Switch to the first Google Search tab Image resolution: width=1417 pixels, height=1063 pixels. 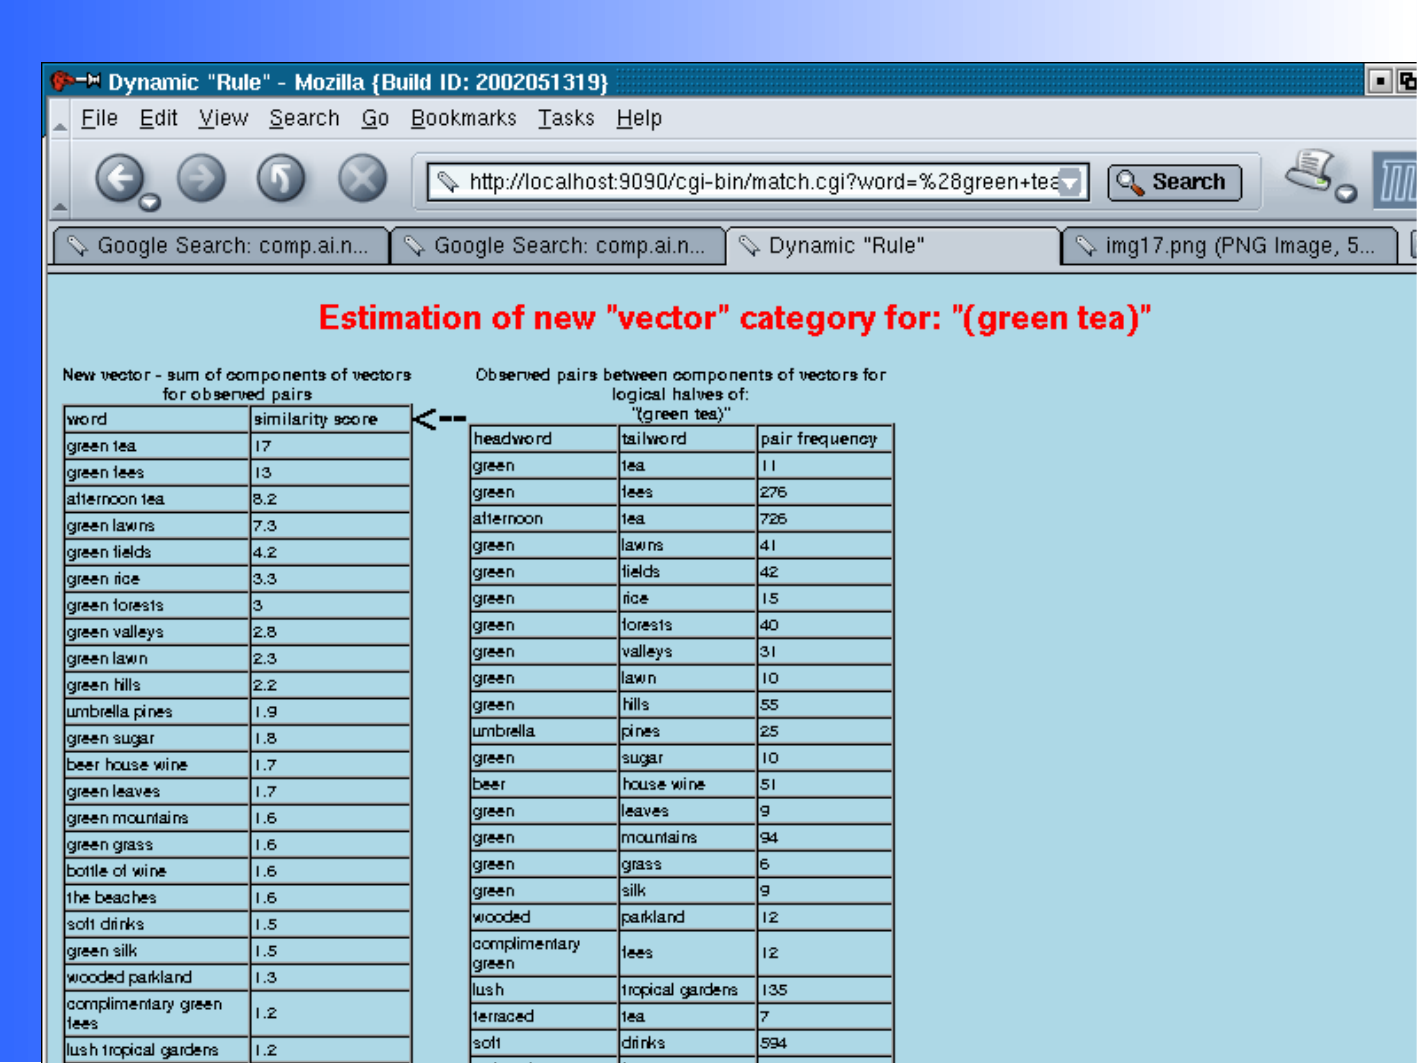tap(221, 246)
